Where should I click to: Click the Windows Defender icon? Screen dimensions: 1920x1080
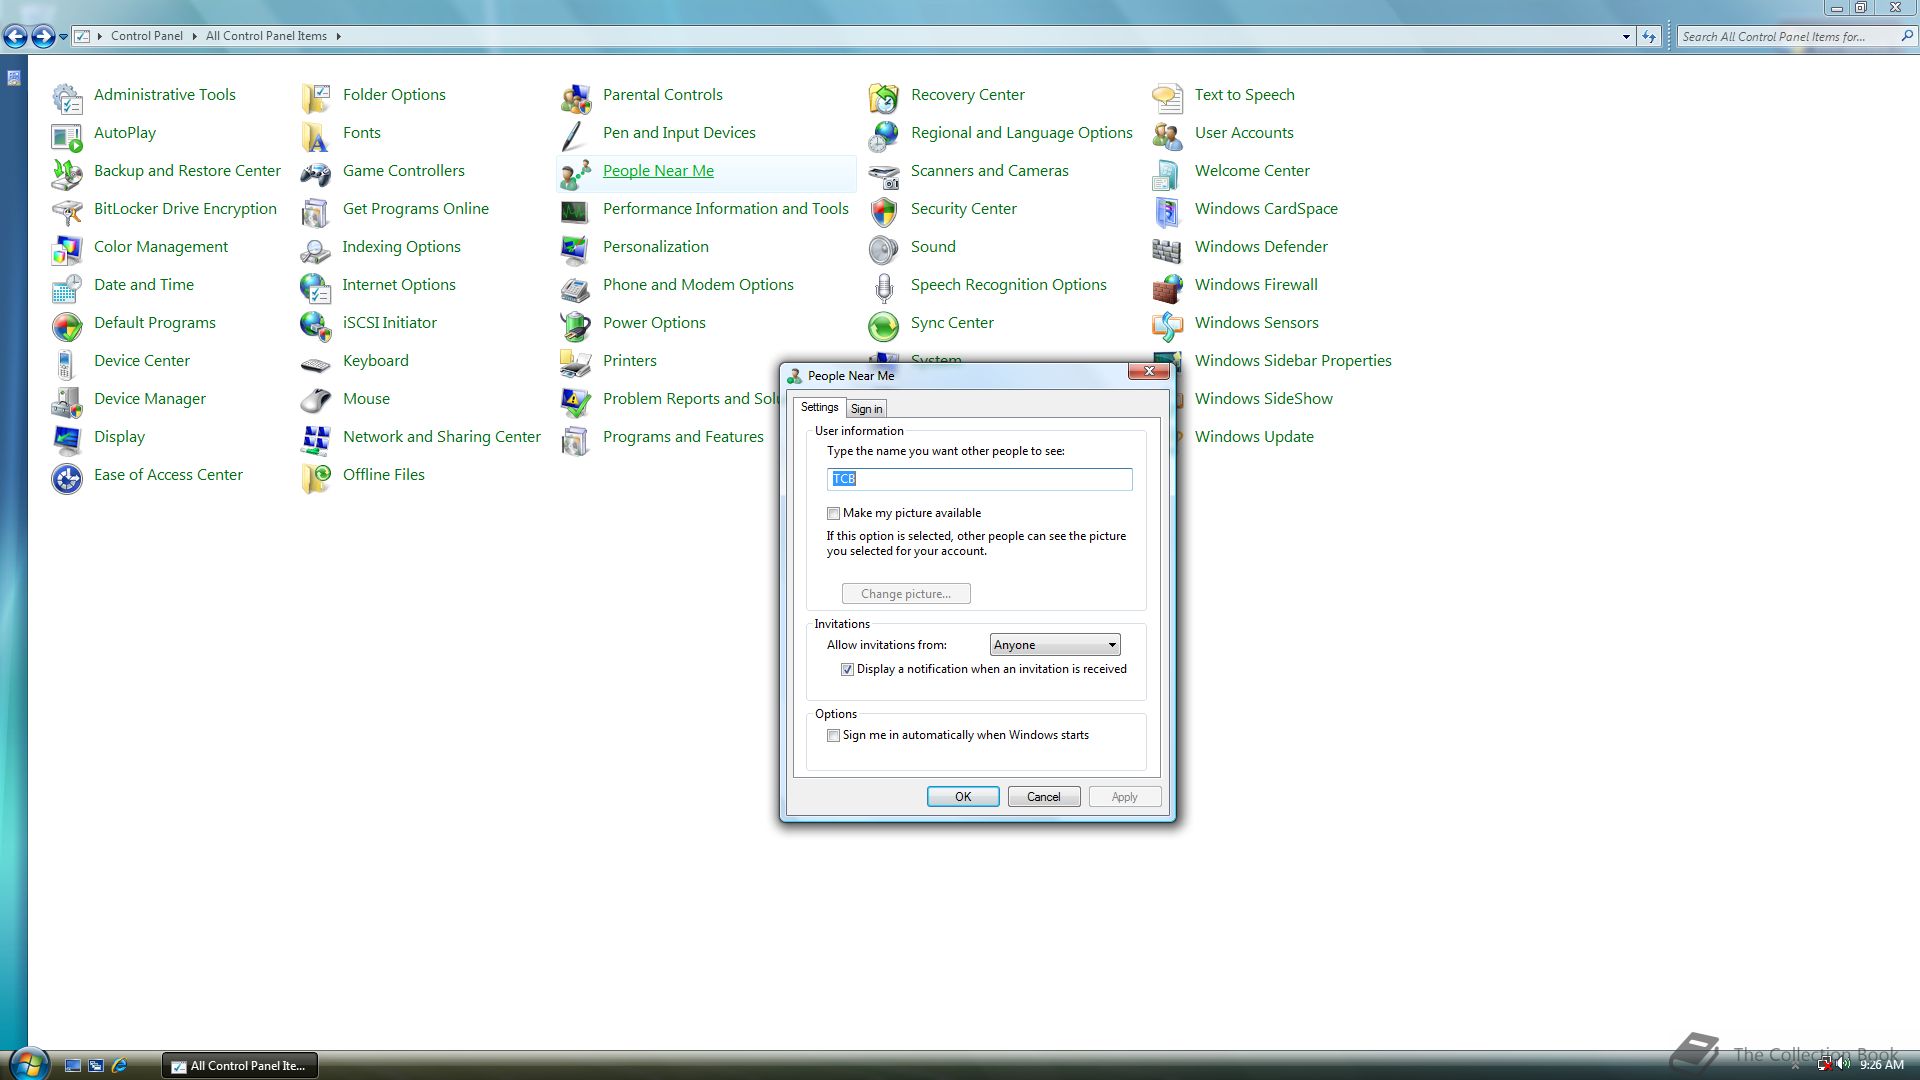click(1168, 249)
